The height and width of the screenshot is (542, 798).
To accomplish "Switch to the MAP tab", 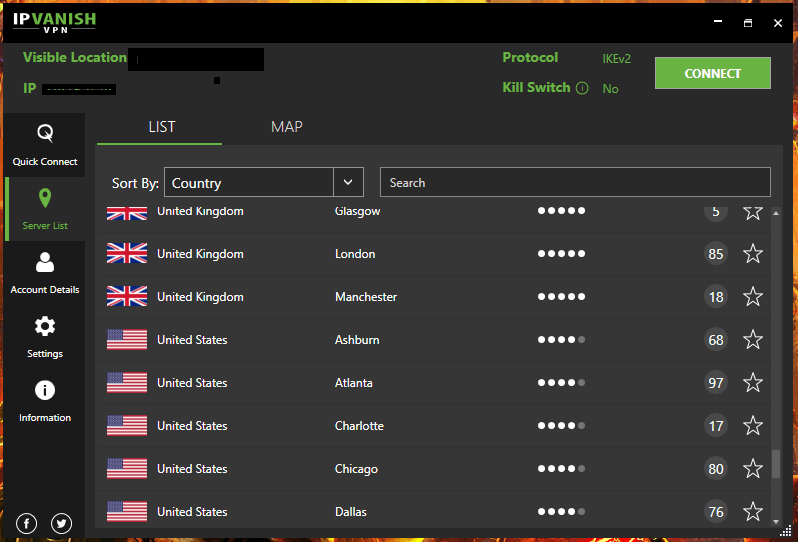I will click(287, 127).
